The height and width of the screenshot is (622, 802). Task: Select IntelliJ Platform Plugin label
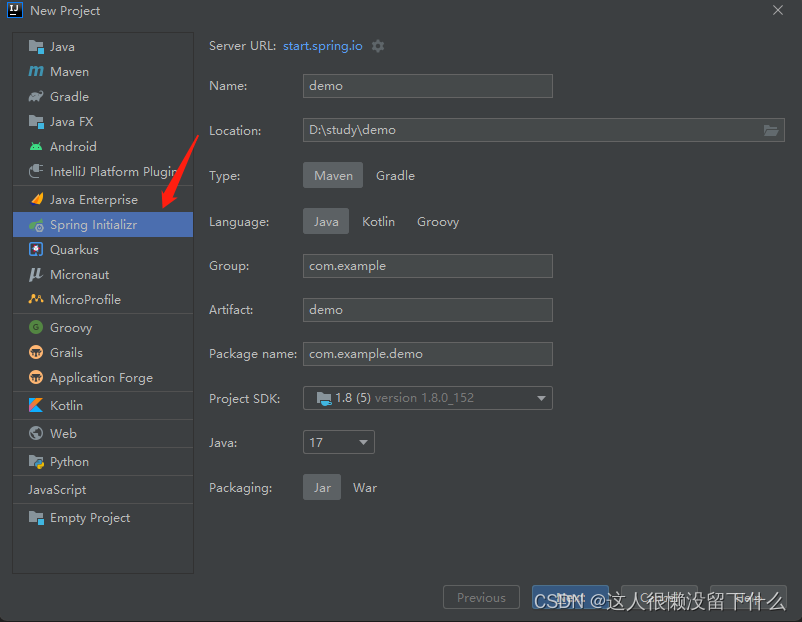[x=114, y=171]
